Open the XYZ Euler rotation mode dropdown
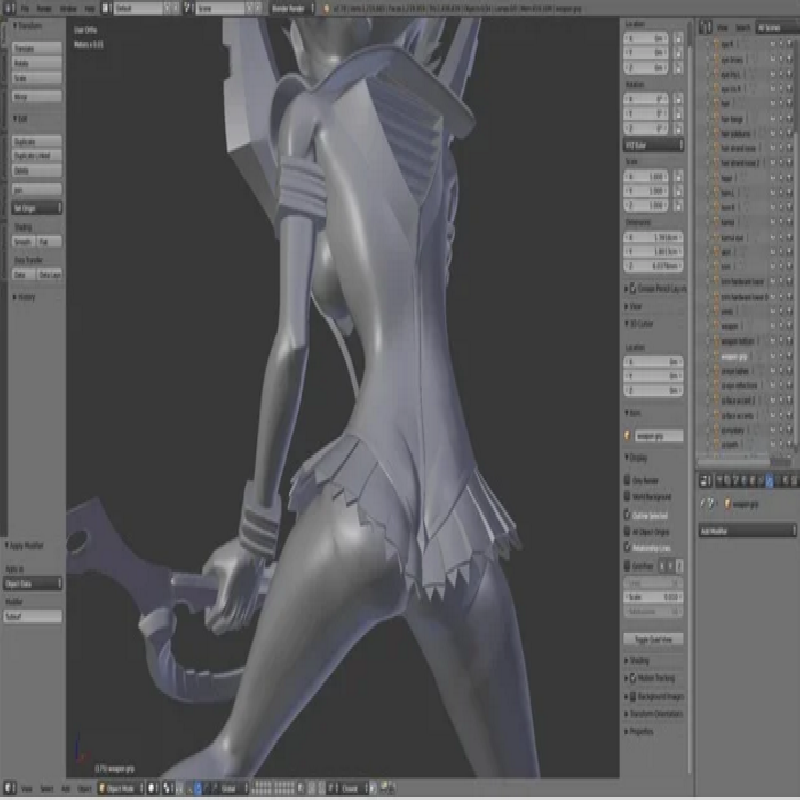This screenshot has width=800, height=800. coord(653,145)
